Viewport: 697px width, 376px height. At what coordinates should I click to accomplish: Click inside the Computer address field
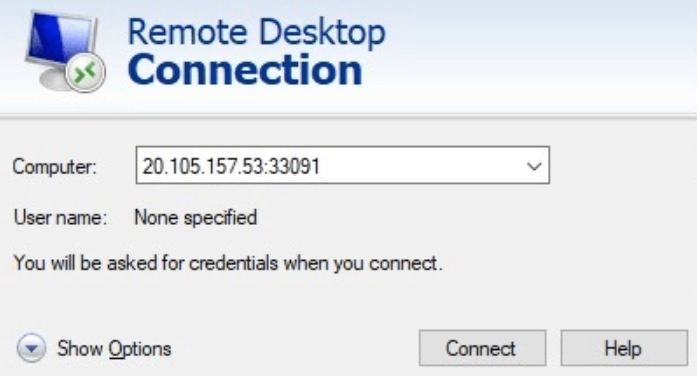[342, 165]
